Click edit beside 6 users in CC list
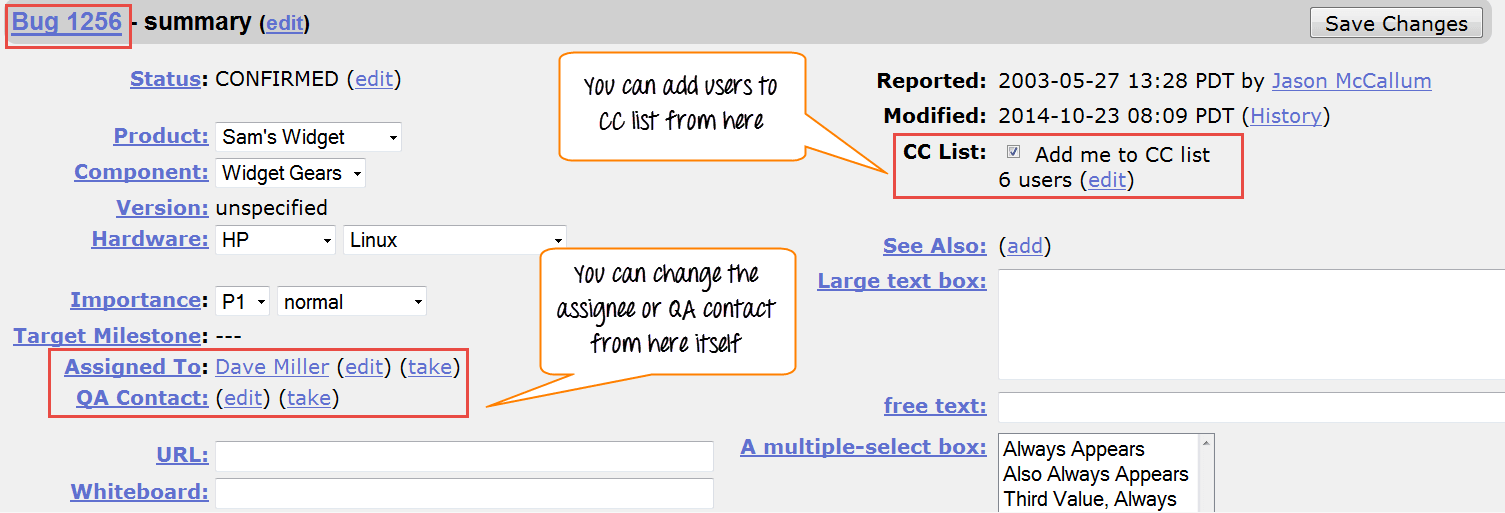 [1107, 181]
